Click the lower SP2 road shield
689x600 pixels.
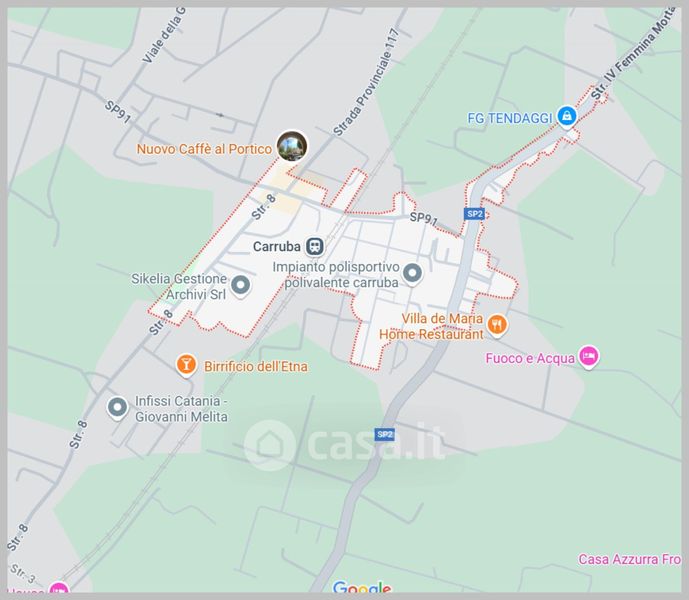tap(385, 434)
